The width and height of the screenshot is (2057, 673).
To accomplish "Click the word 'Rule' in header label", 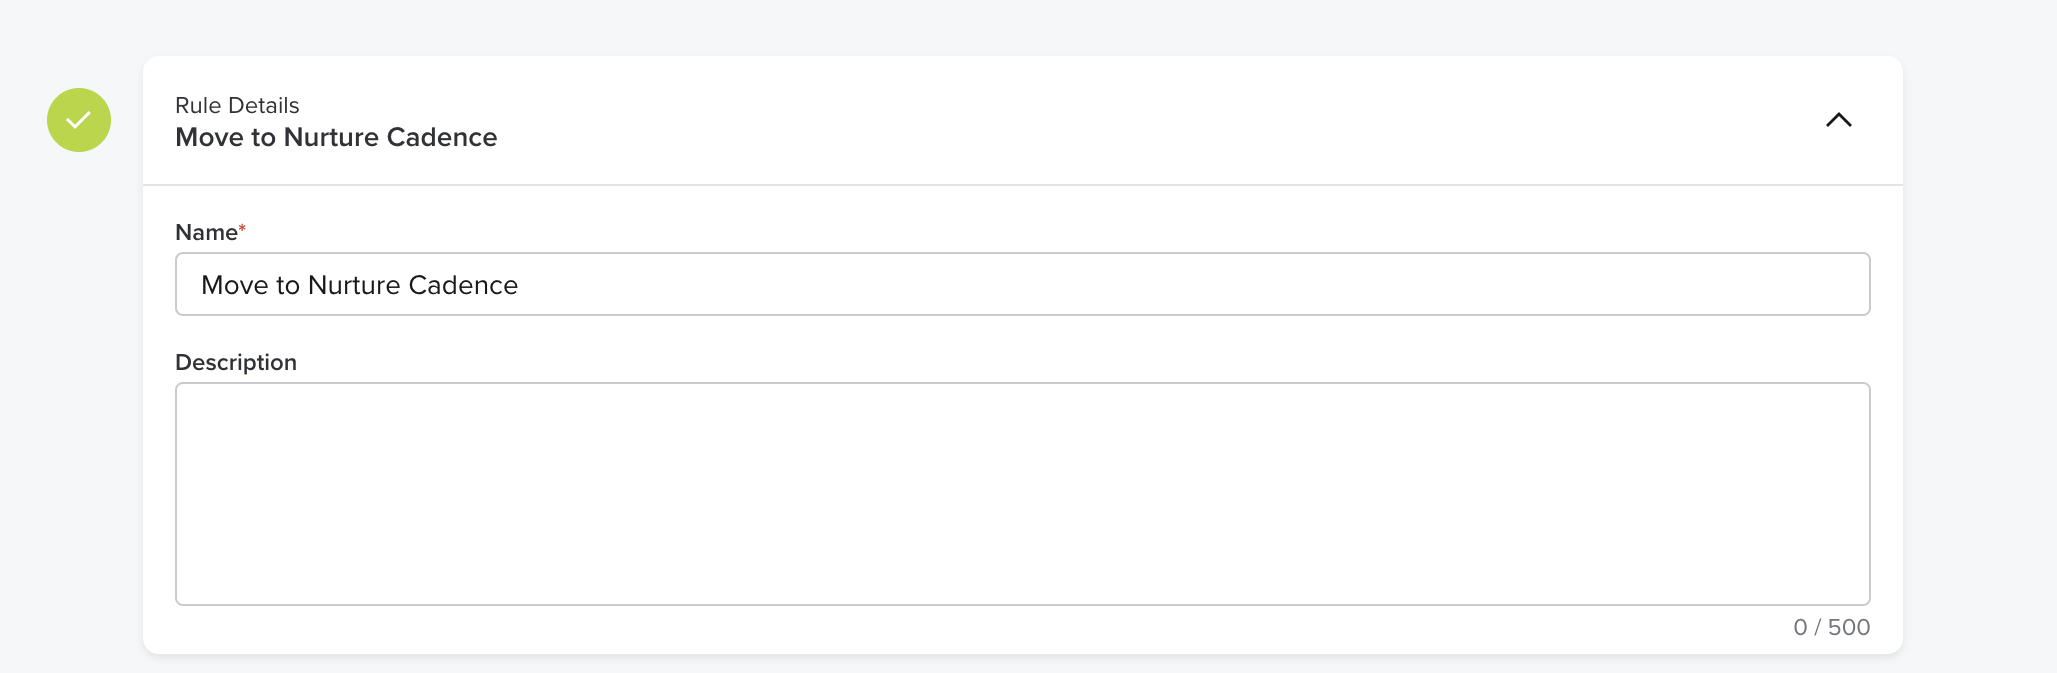I will click(198, 105).
